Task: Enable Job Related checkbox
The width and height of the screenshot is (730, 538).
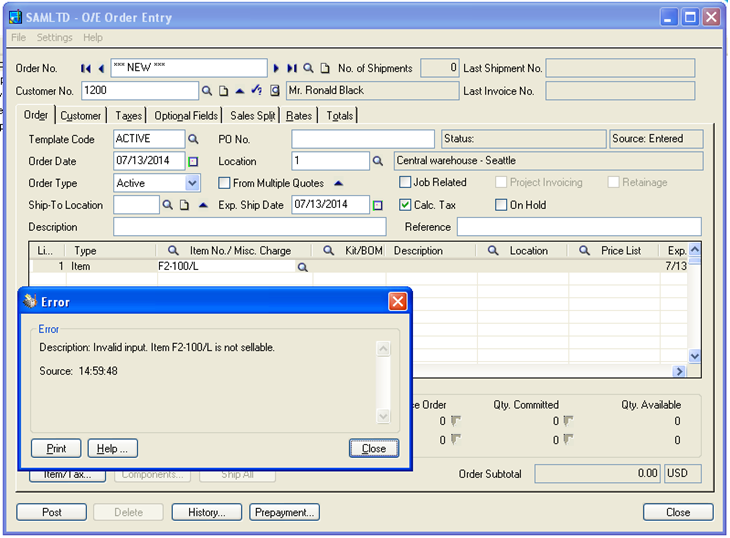Action: (405, 182)
